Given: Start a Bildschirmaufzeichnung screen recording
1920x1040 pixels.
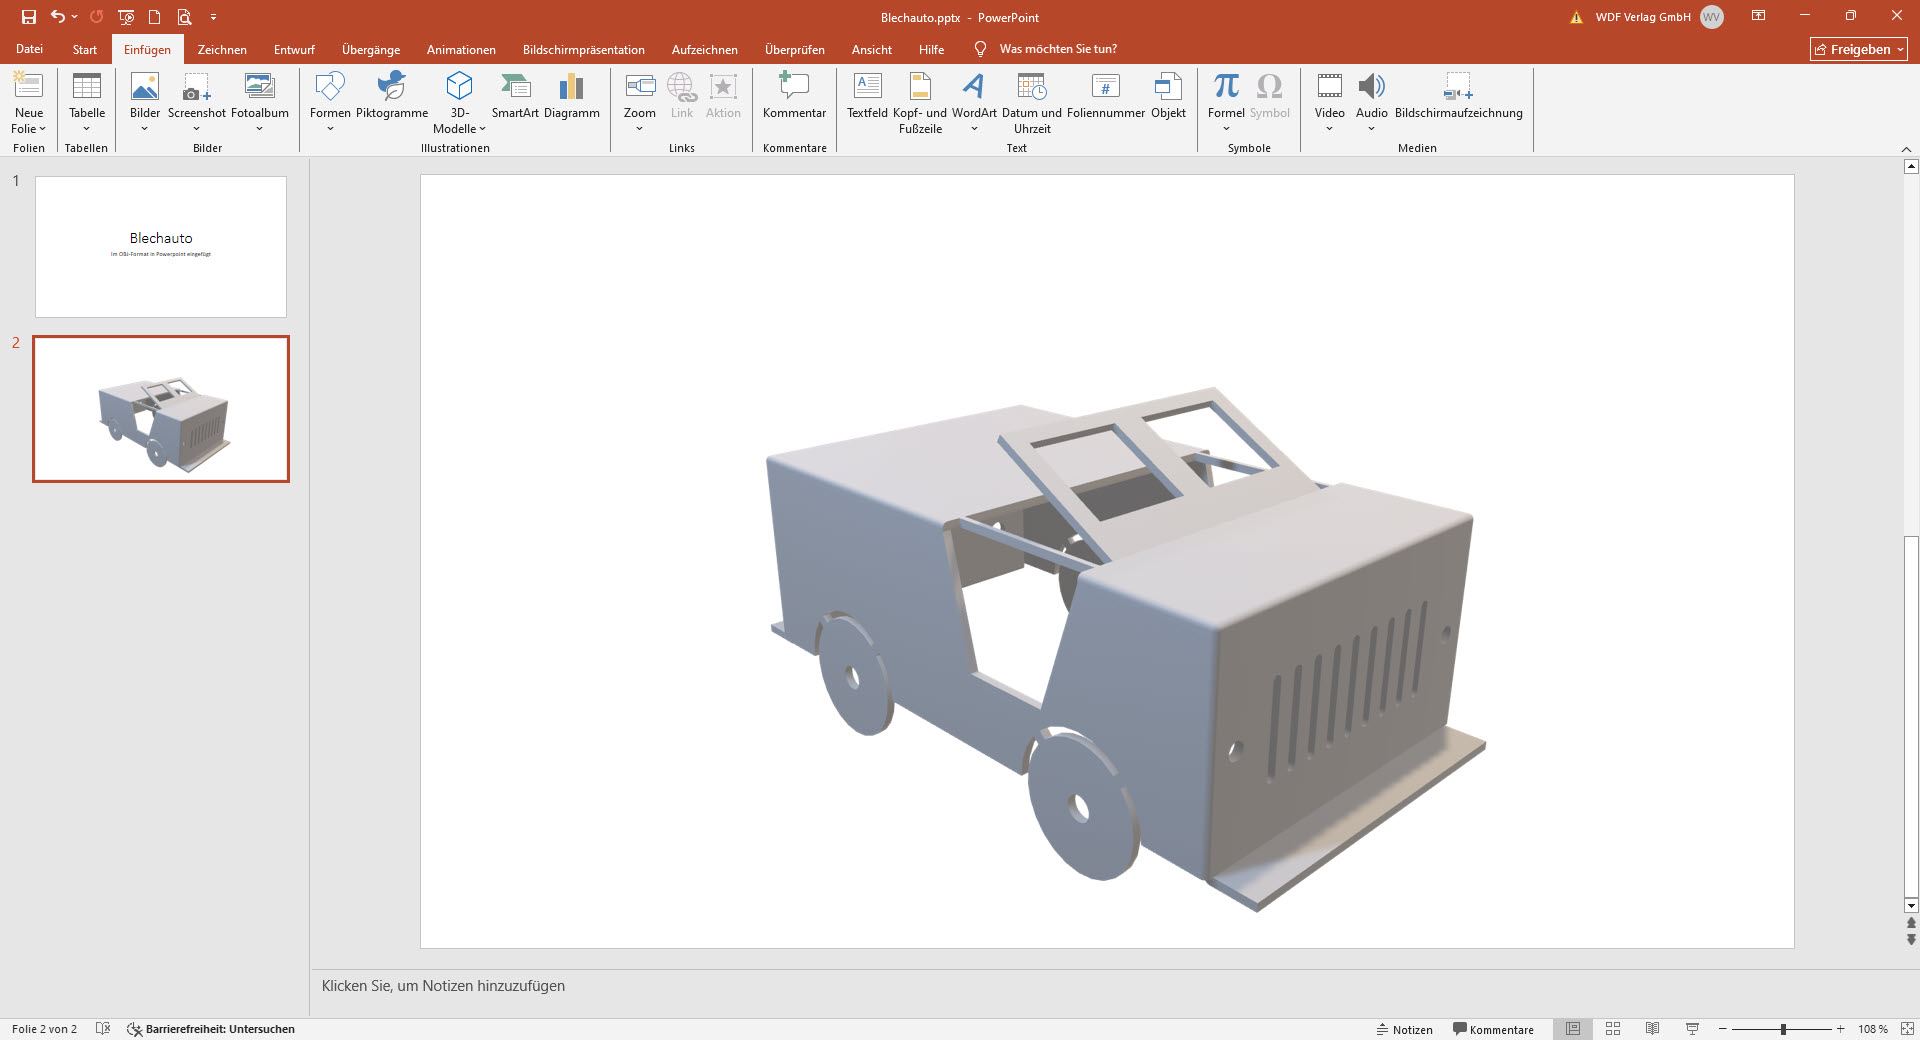Looking at the screenshot, I should pos(1458,97).
